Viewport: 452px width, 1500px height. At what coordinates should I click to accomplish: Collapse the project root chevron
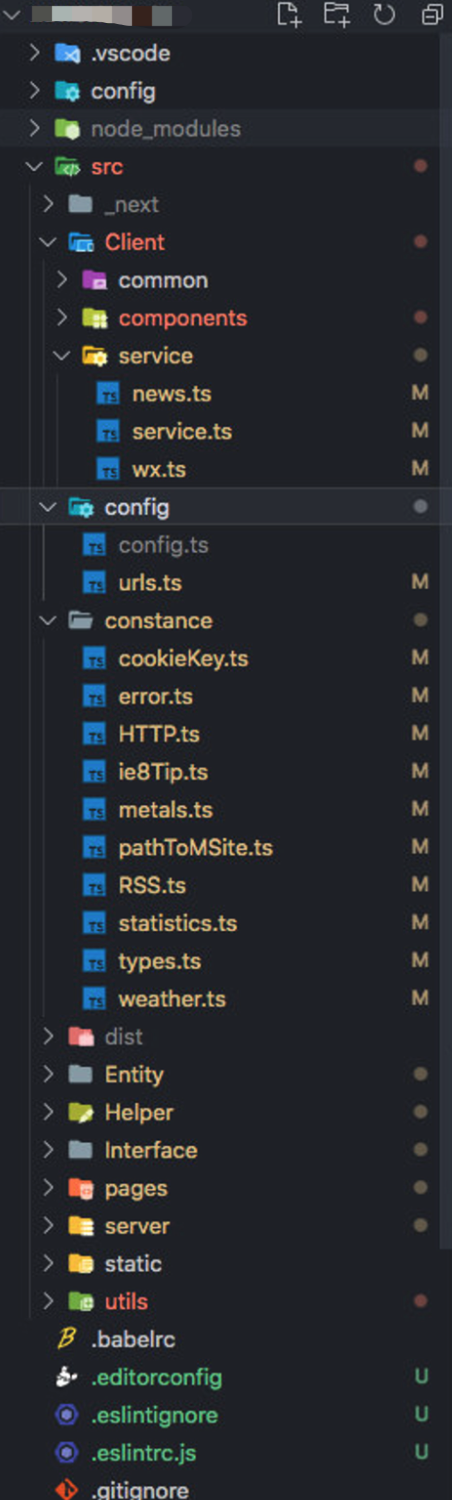click(13, 14)
